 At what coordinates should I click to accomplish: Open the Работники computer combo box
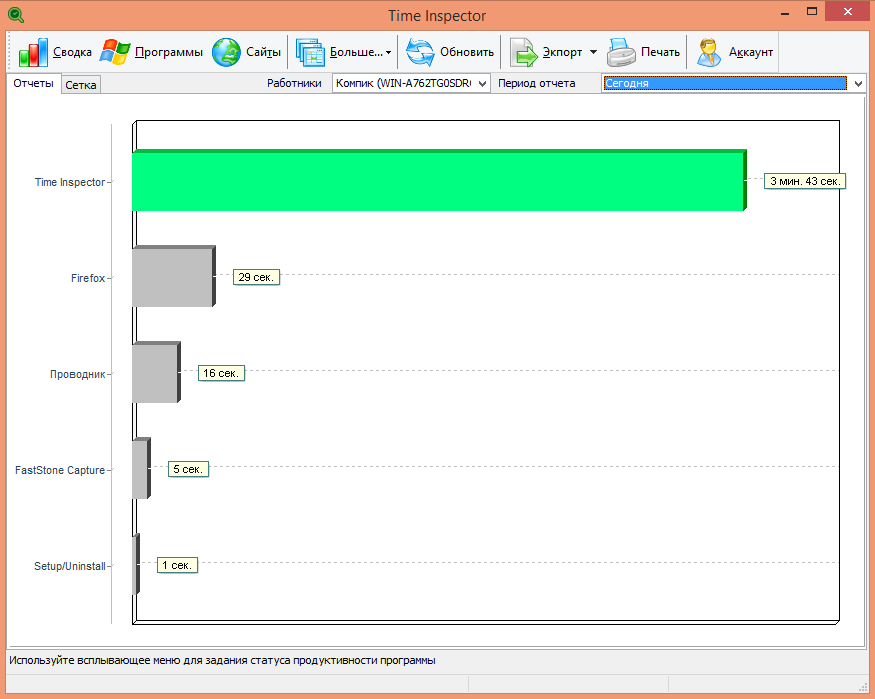(x=411, y=83)
